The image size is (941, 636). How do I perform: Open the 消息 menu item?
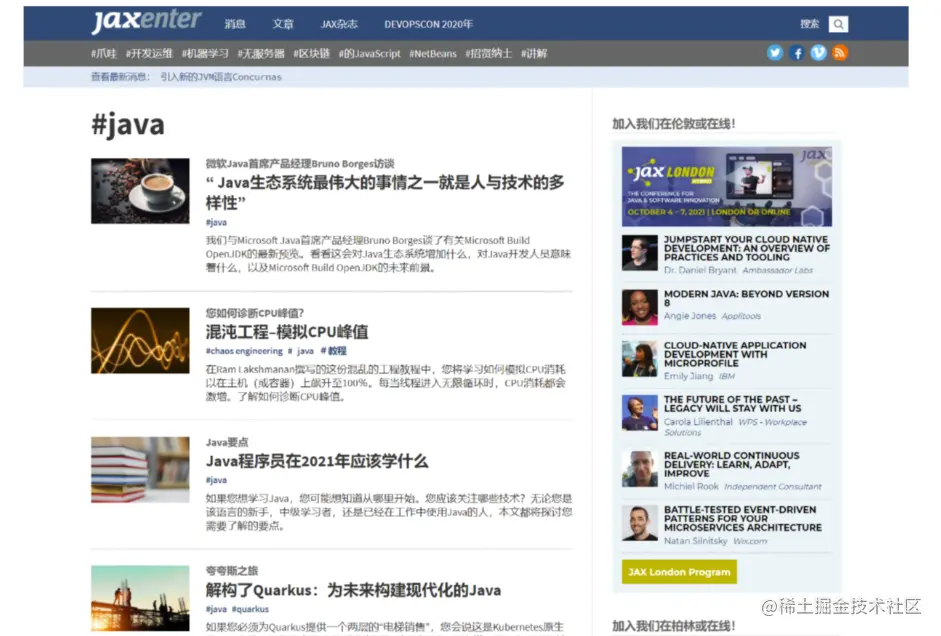pos(235,24)
